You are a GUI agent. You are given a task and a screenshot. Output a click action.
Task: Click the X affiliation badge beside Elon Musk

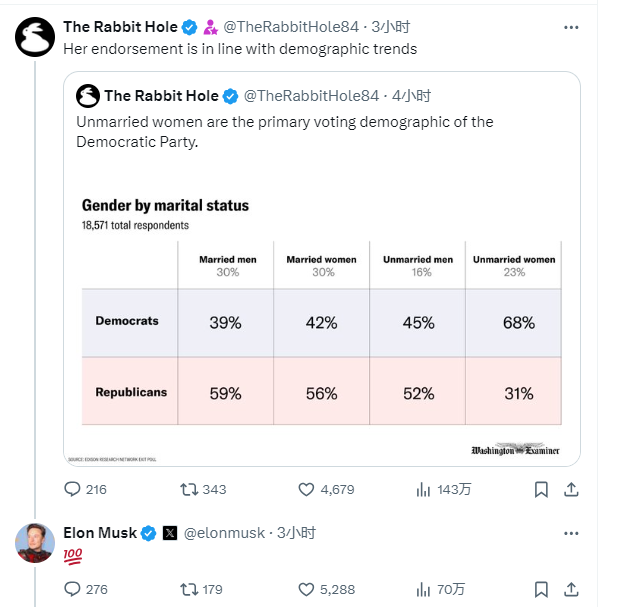tap(170, 533)
